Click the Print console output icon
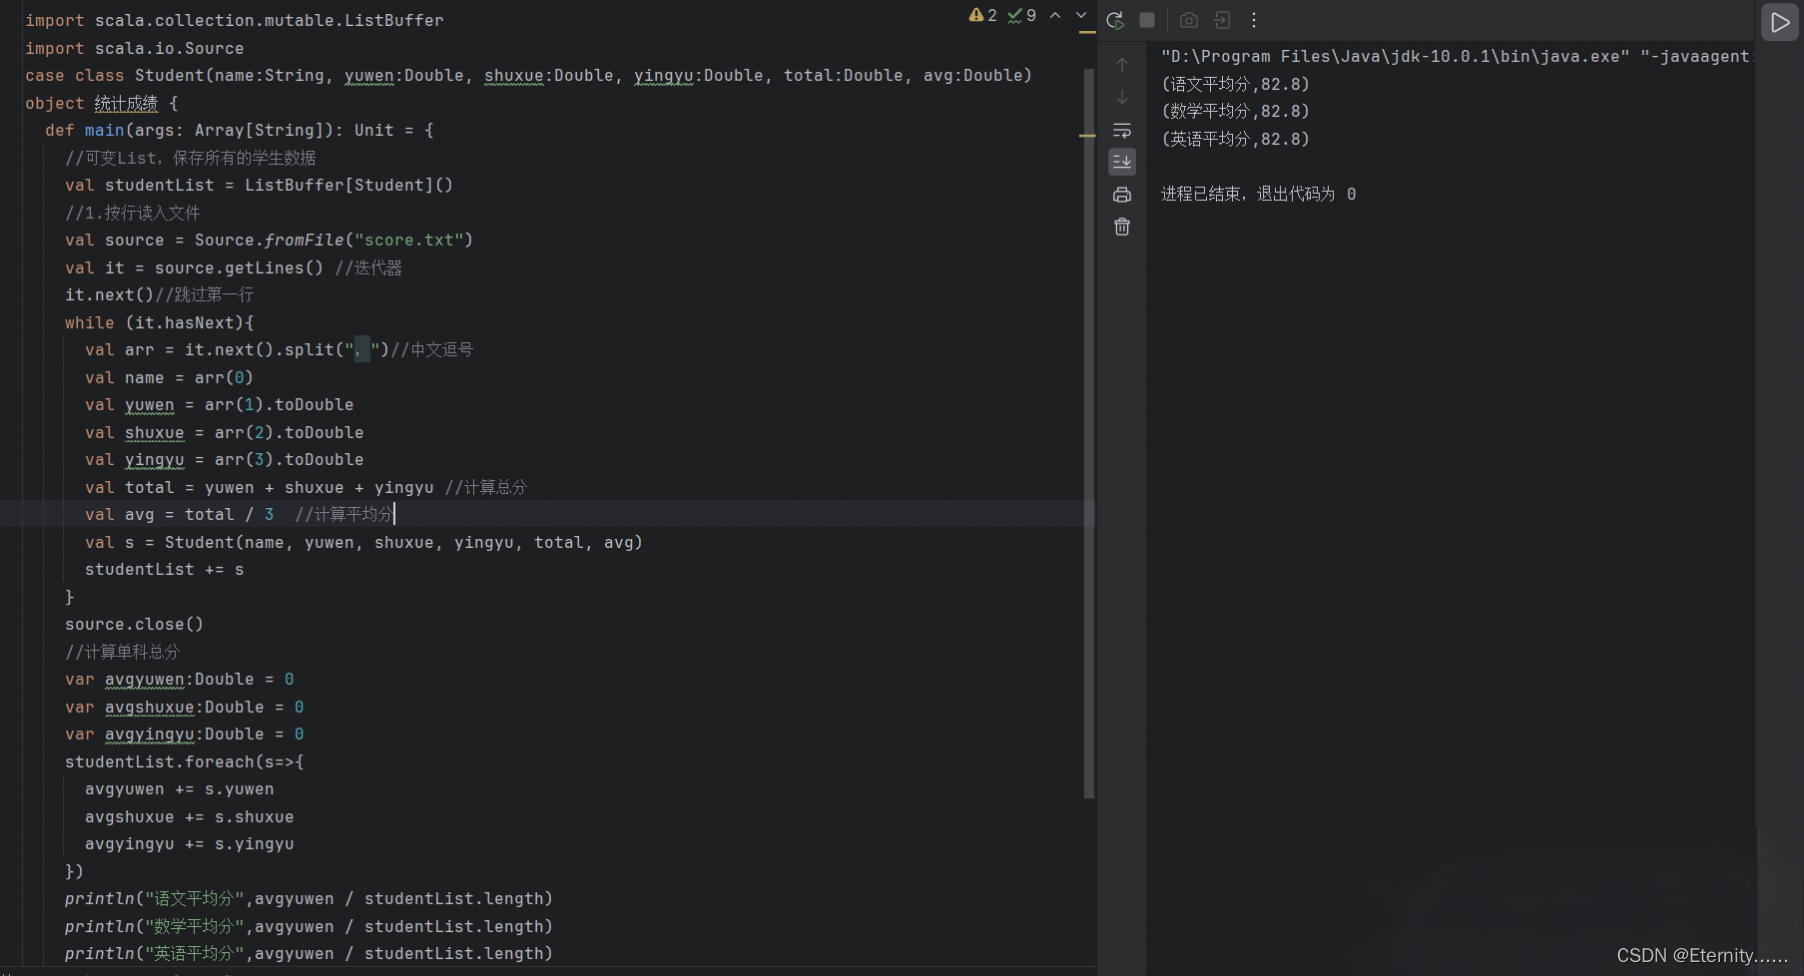The width and height of the screenshot is (1804, 976). [x=1122, y=195]
